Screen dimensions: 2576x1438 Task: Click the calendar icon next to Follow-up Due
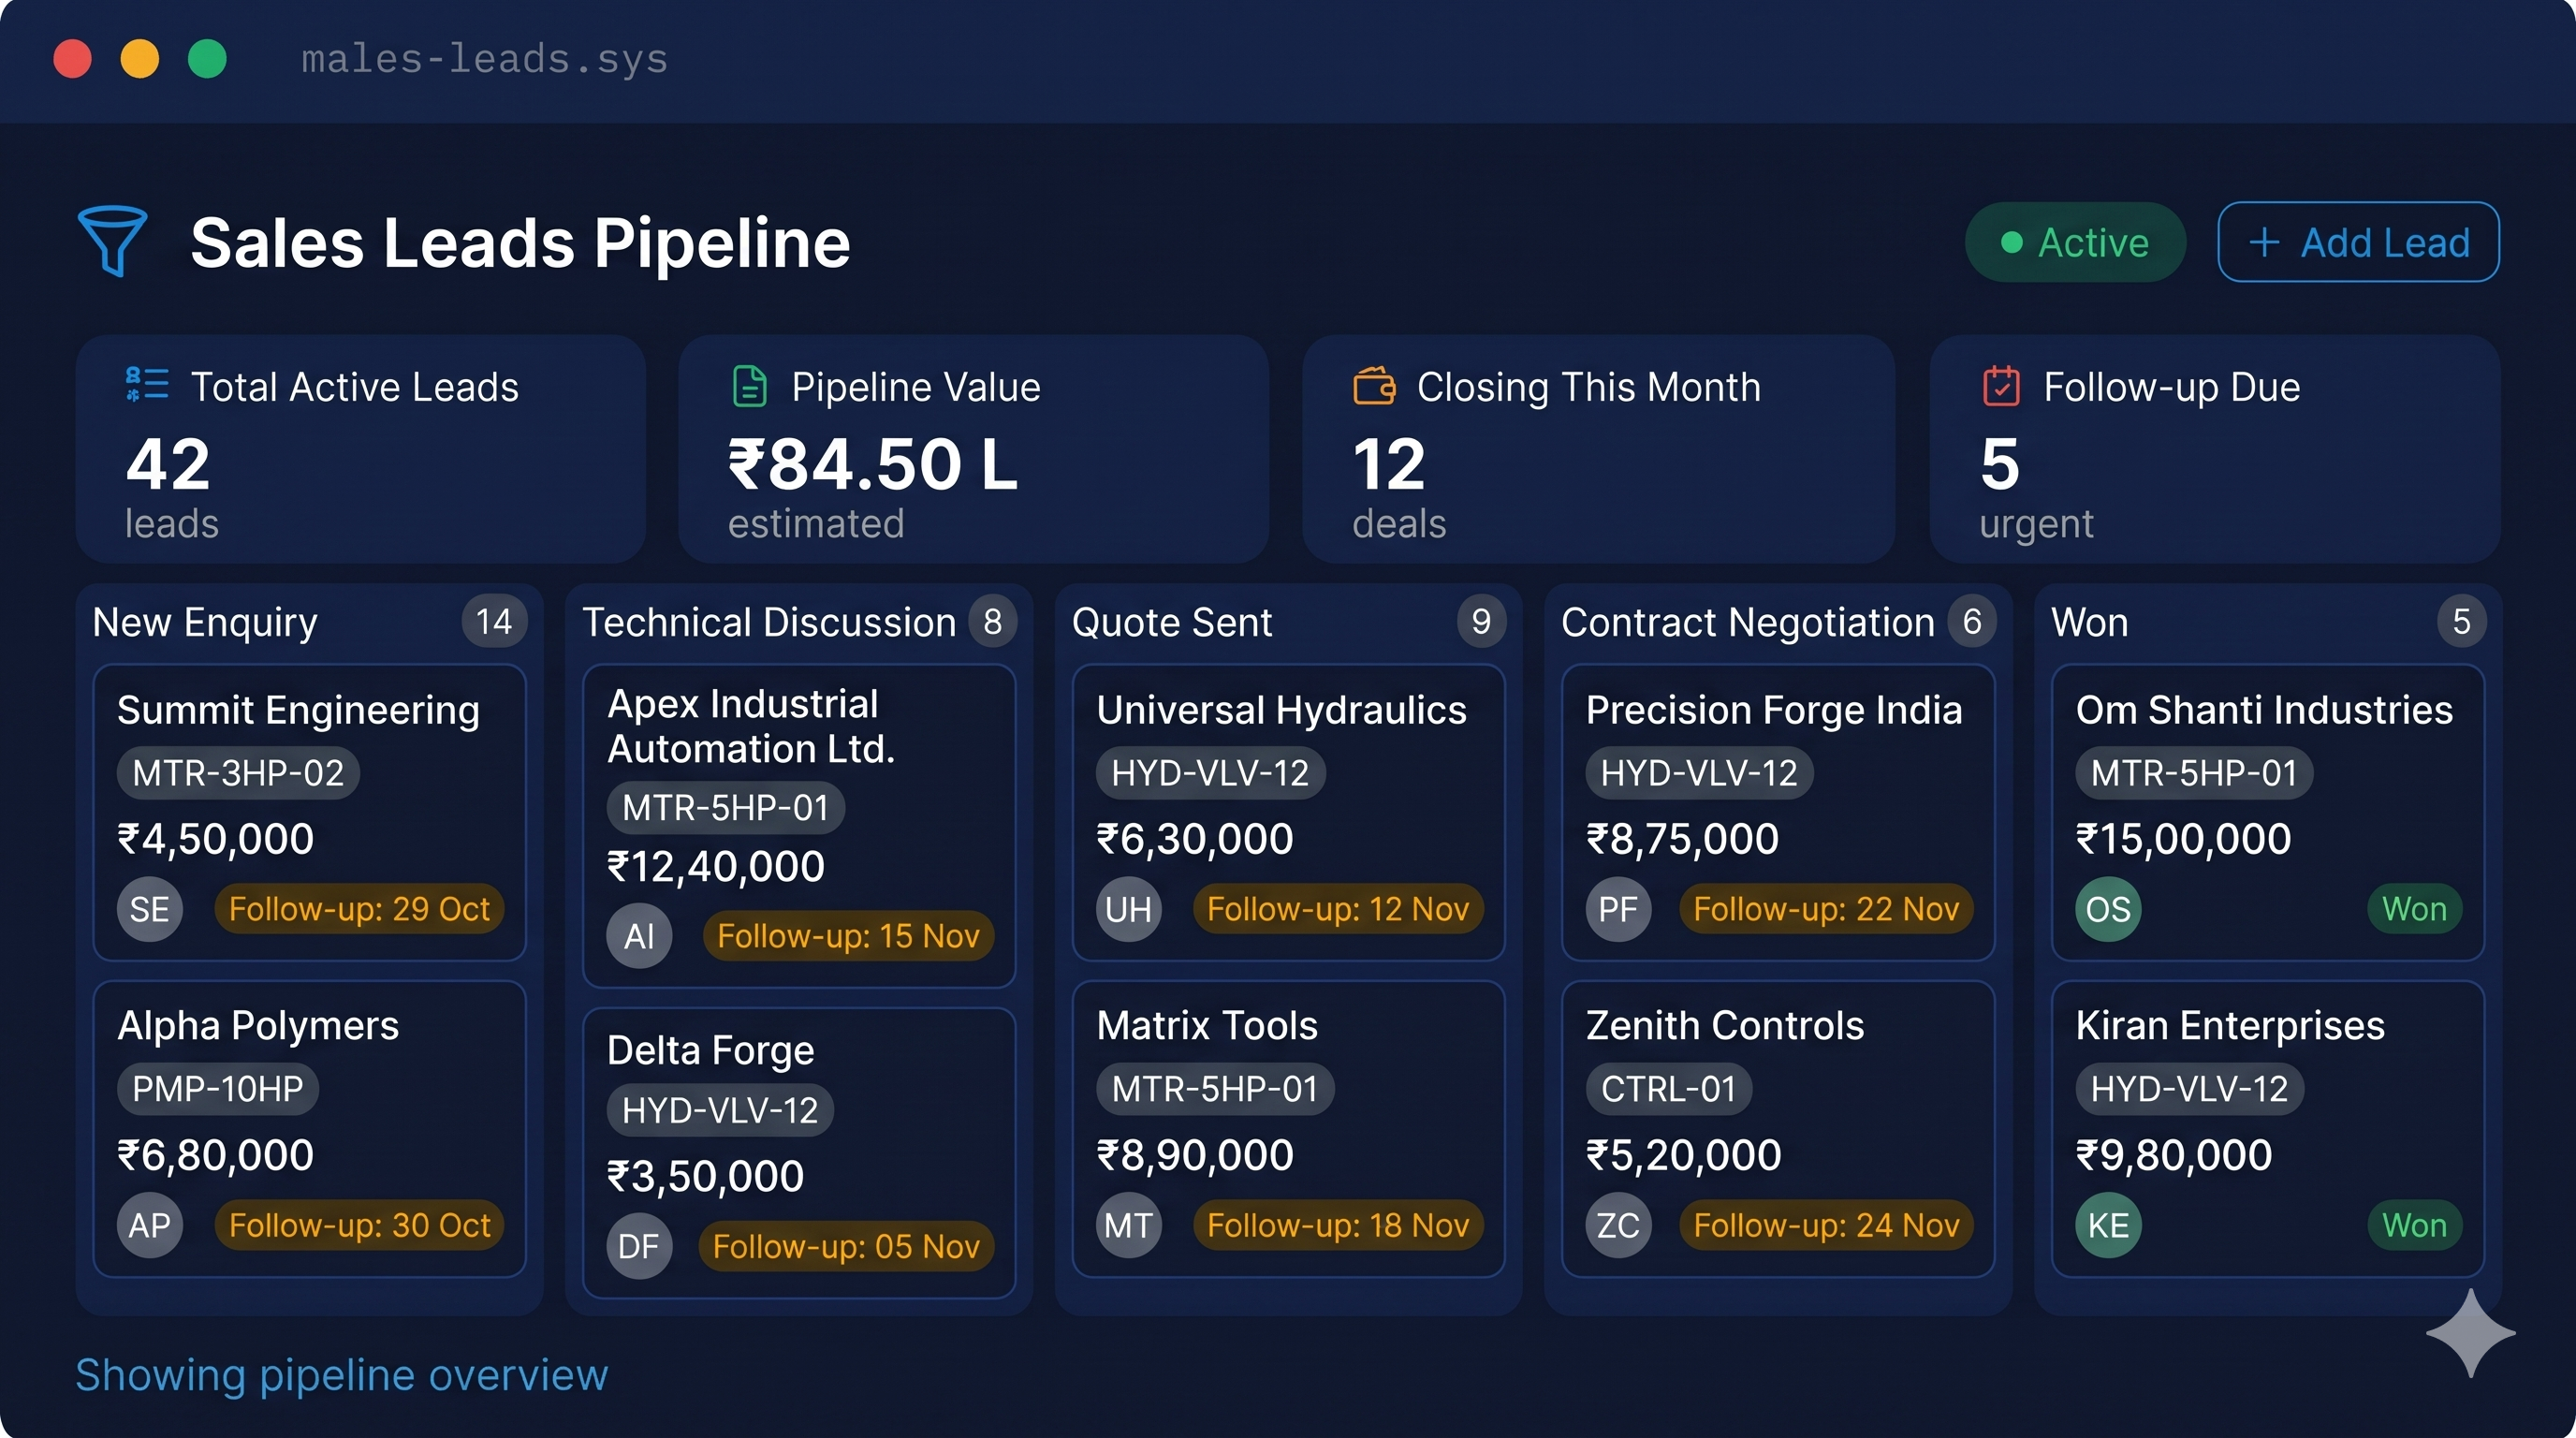coord(2000,386)
